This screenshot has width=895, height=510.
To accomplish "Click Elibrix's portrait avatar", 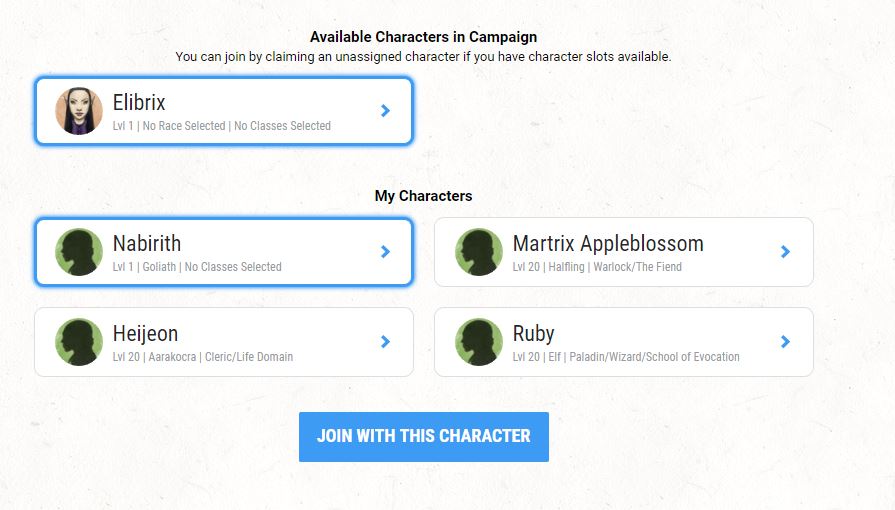I will tap(79, 111).
